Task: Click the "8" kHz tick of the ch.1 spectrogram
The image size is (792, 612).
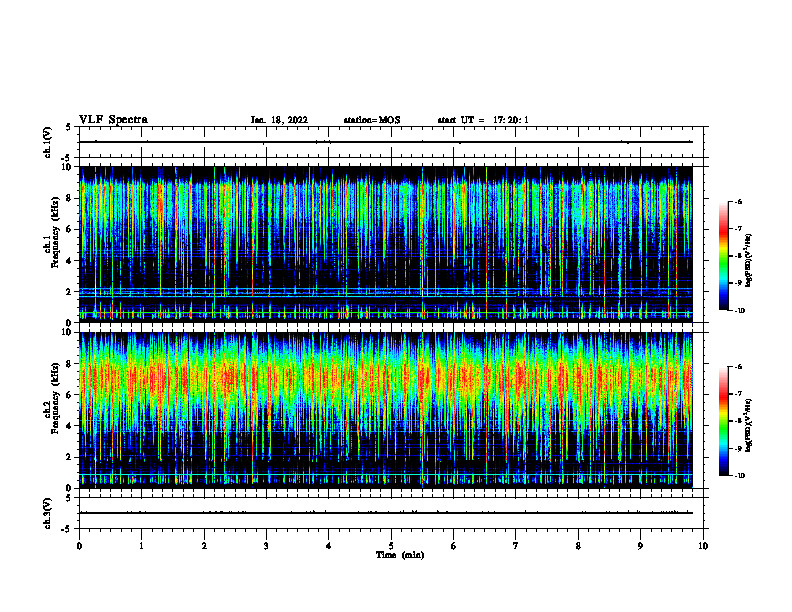Action: coord(69,198)
